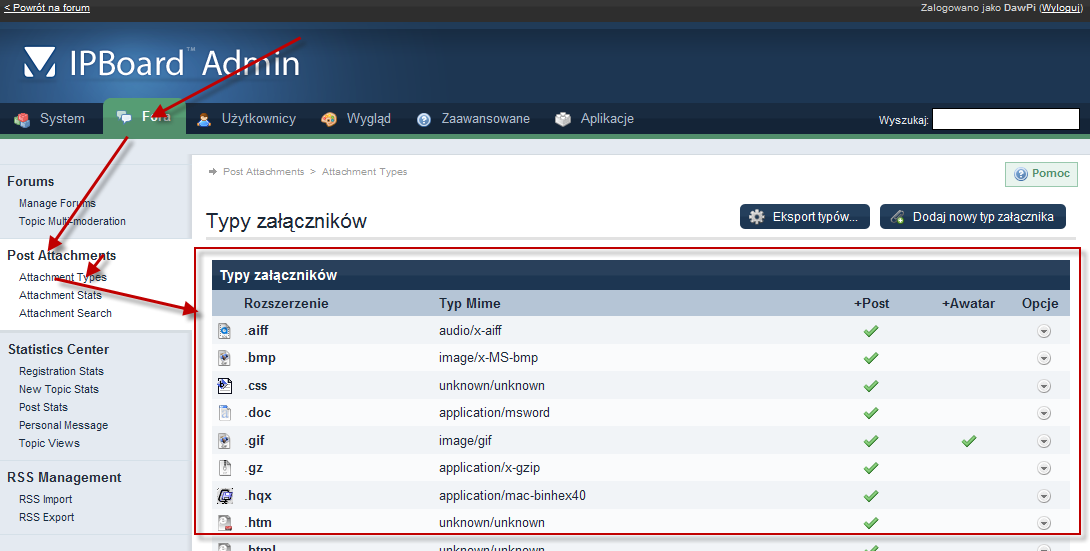The width and height of the screenshot is (1090, 551).
Task: Open the Zaawansowane tab
Action: click(x=473, y=119)
